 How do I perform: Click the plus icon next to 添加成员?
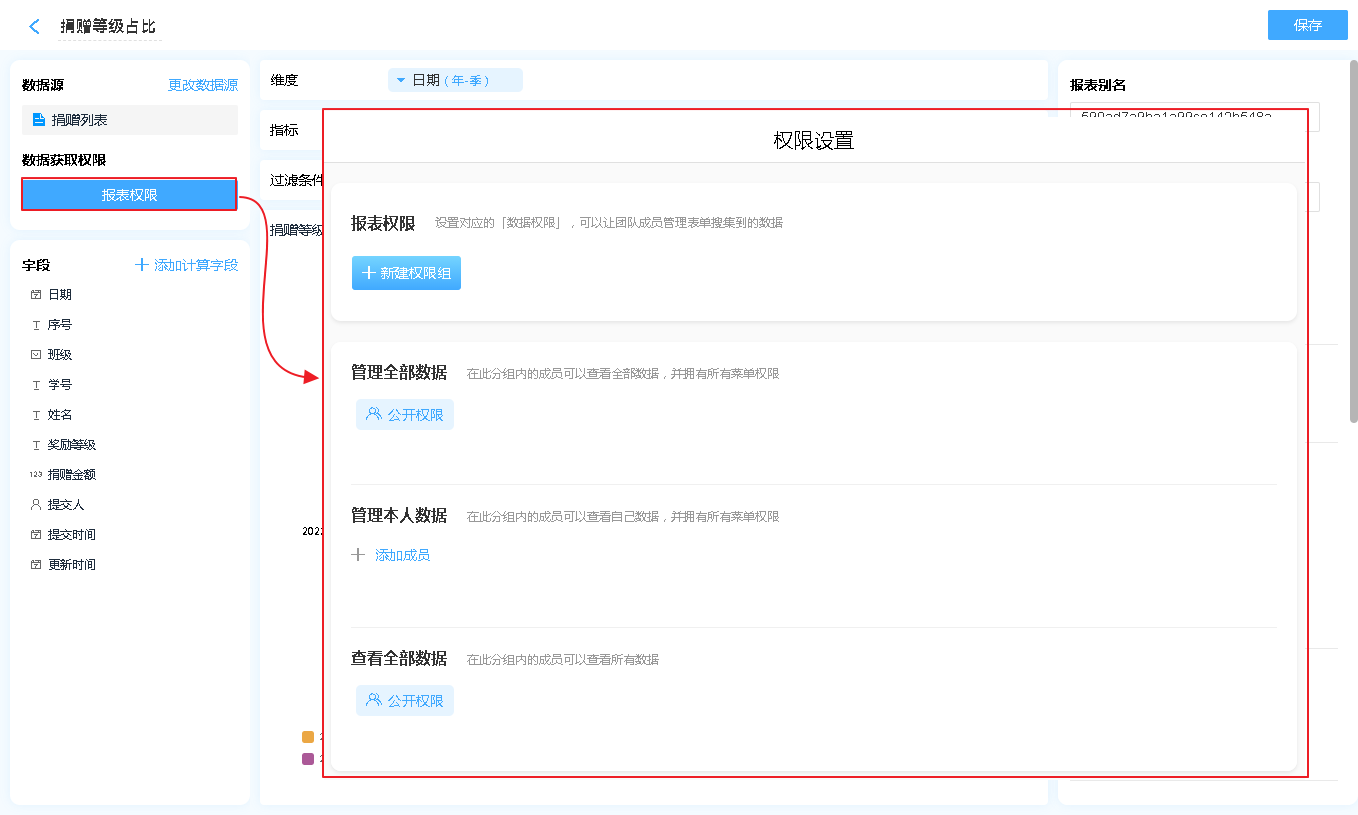(358, 555)
